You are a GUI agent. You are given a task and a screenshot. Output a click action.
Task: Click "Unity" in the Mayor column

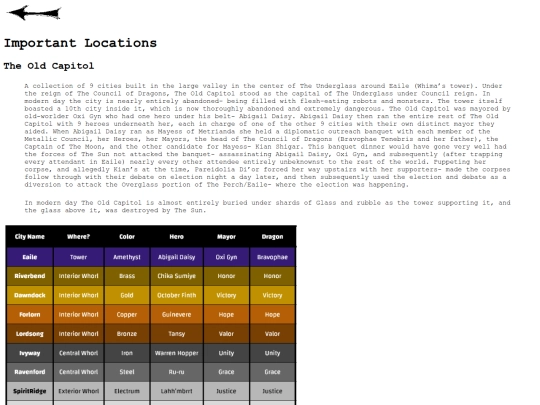coord(226,353)
